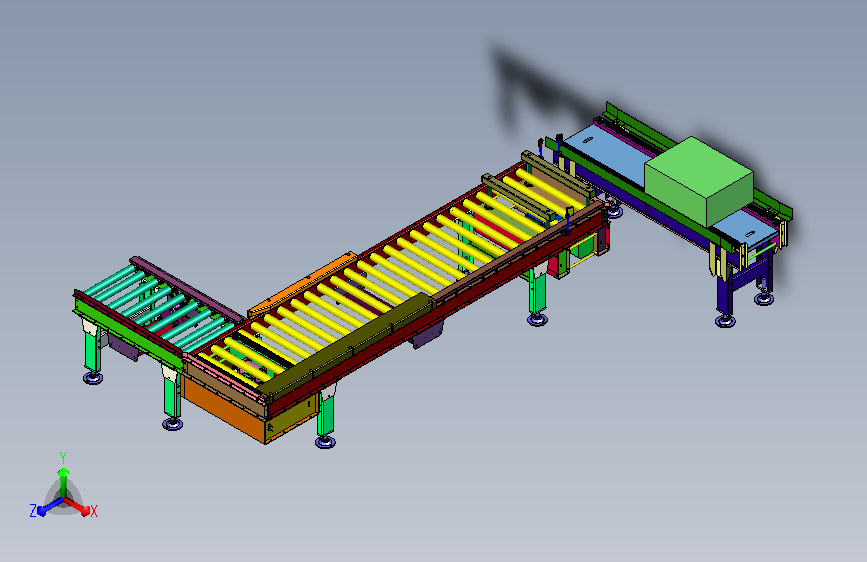The image size is (867, 562).
Task: Click the blue Z axis of the orientation triad
Action: (50, 506)
